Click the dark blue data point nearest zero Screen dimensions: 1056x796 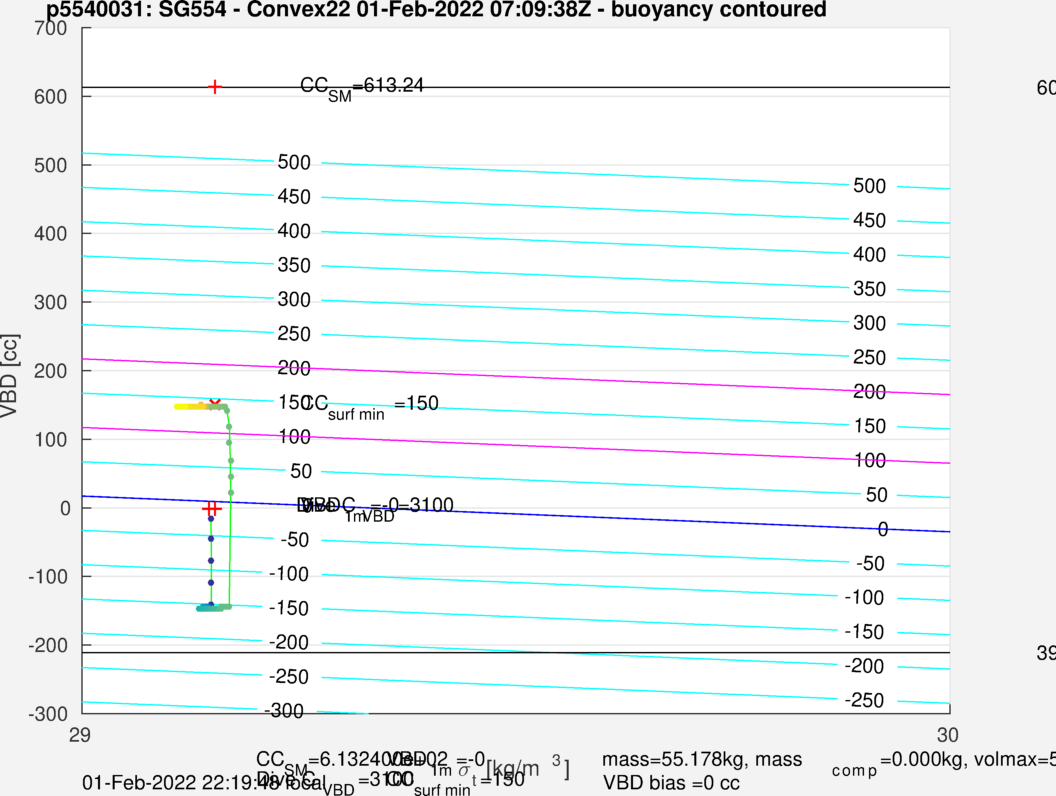point(211,519)
